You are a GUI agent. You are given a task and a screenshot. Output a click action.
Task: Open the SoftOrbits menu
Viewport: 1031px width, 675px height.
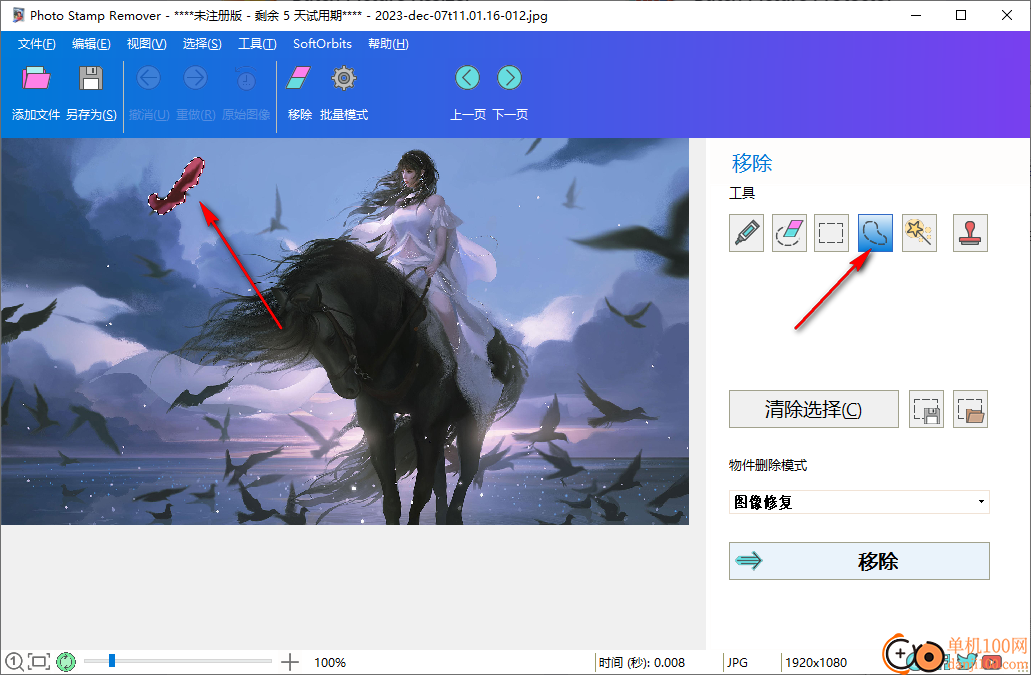pyautogui.click(x=322, y=44)
